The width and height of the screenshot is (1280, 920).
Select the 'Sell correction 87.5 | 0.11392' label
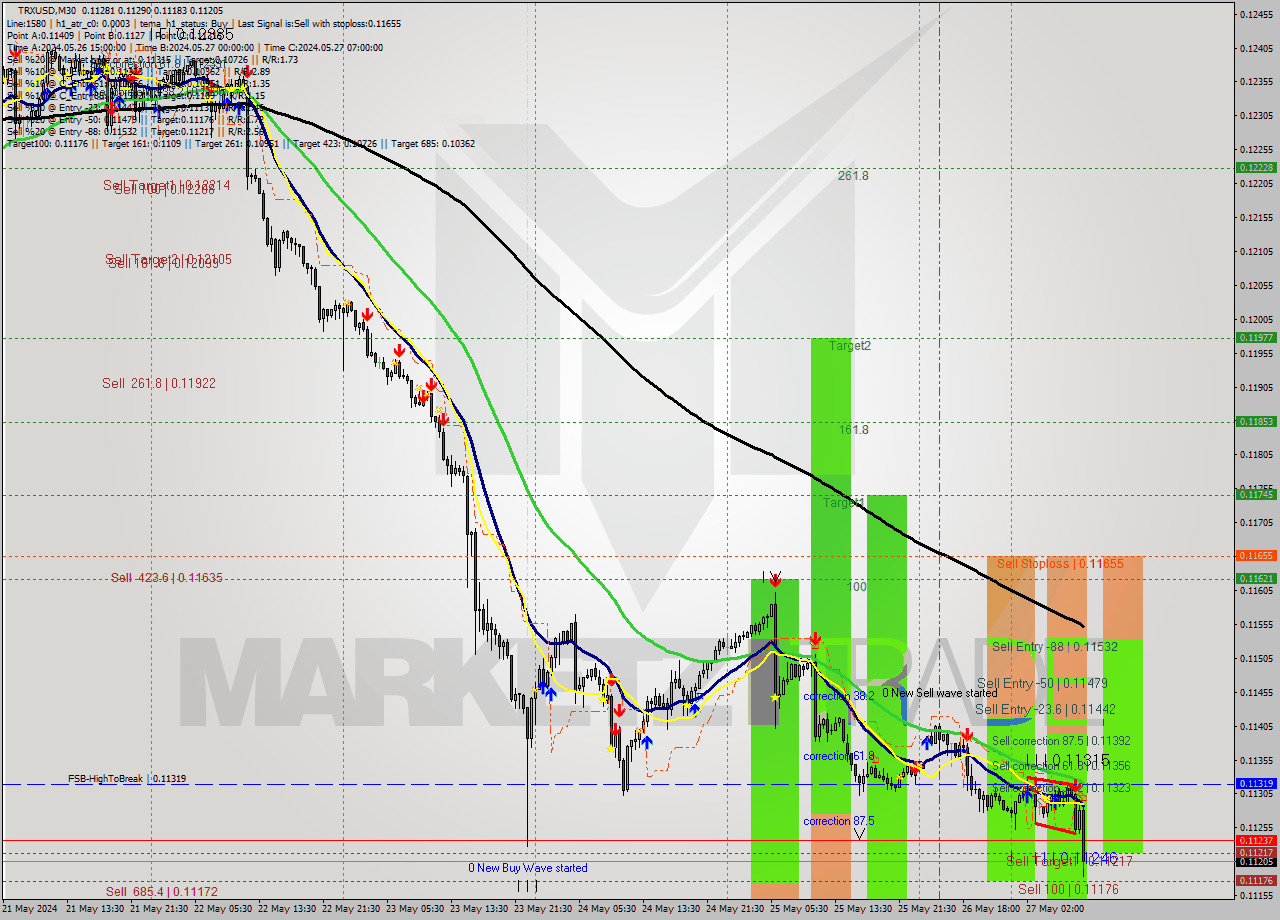point(1061,741)
